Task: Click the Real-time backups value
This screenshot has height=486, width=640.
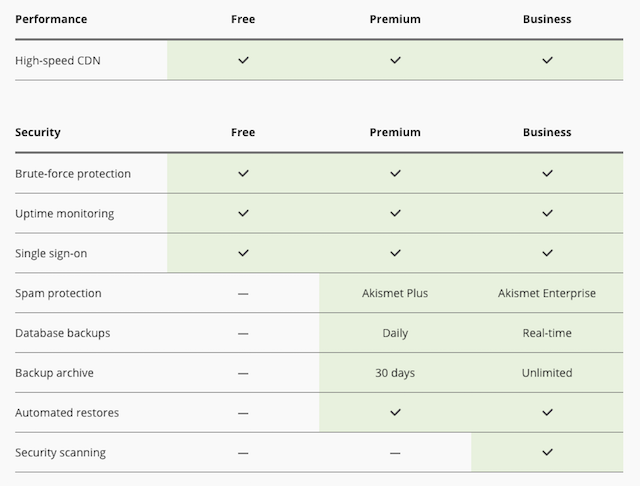Action: pyautogui.click(x=547, y=333)
